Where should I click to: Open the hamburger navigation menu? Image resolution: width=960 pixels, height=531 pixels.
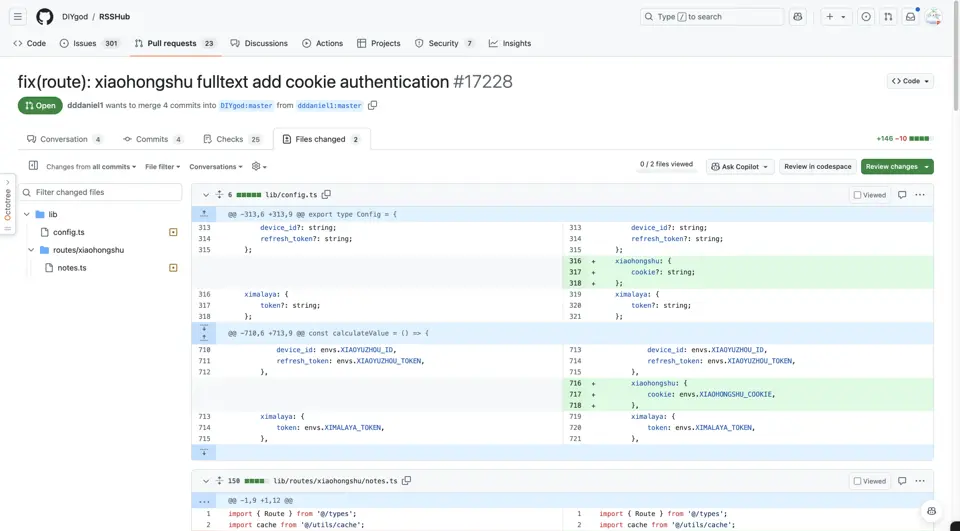coord(18,17)
